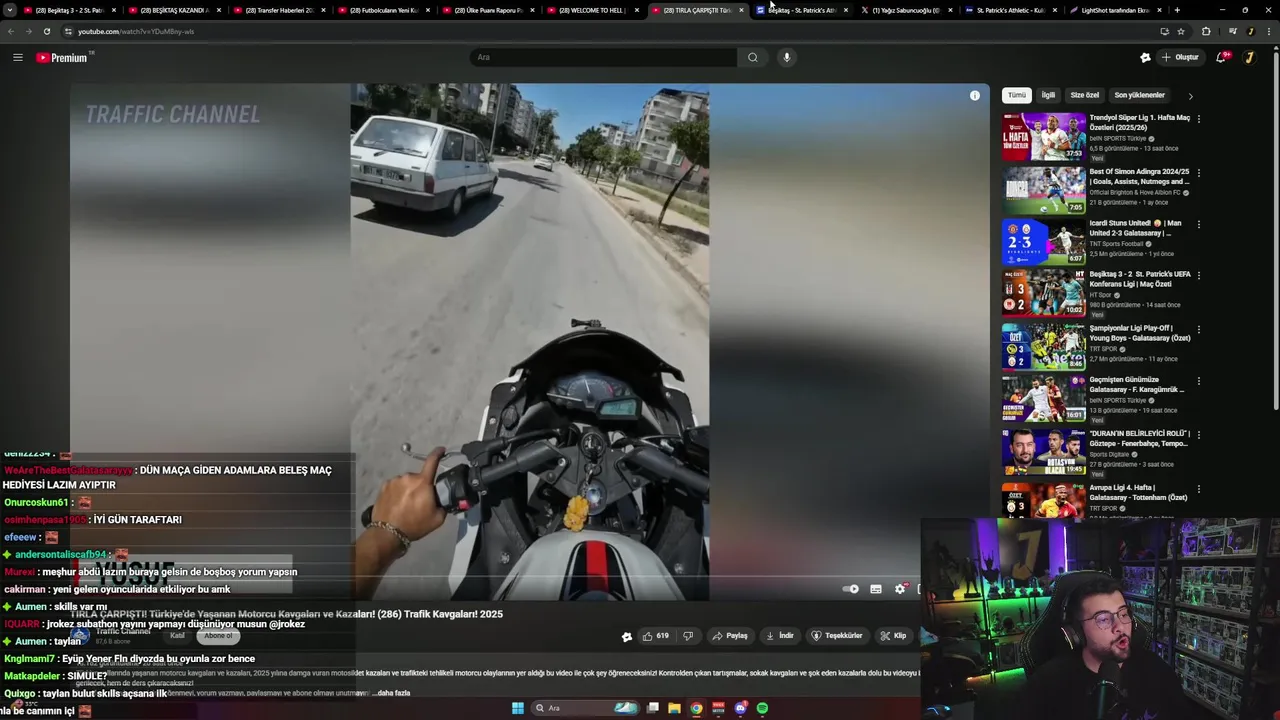
Task: Reload the page in Chrome
Action: (x=47, y=31)
